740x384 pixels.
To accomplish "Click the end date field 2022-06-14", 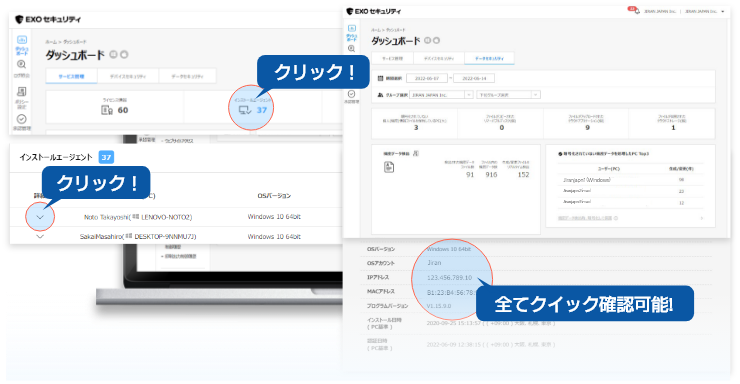I will click(474, 78).
